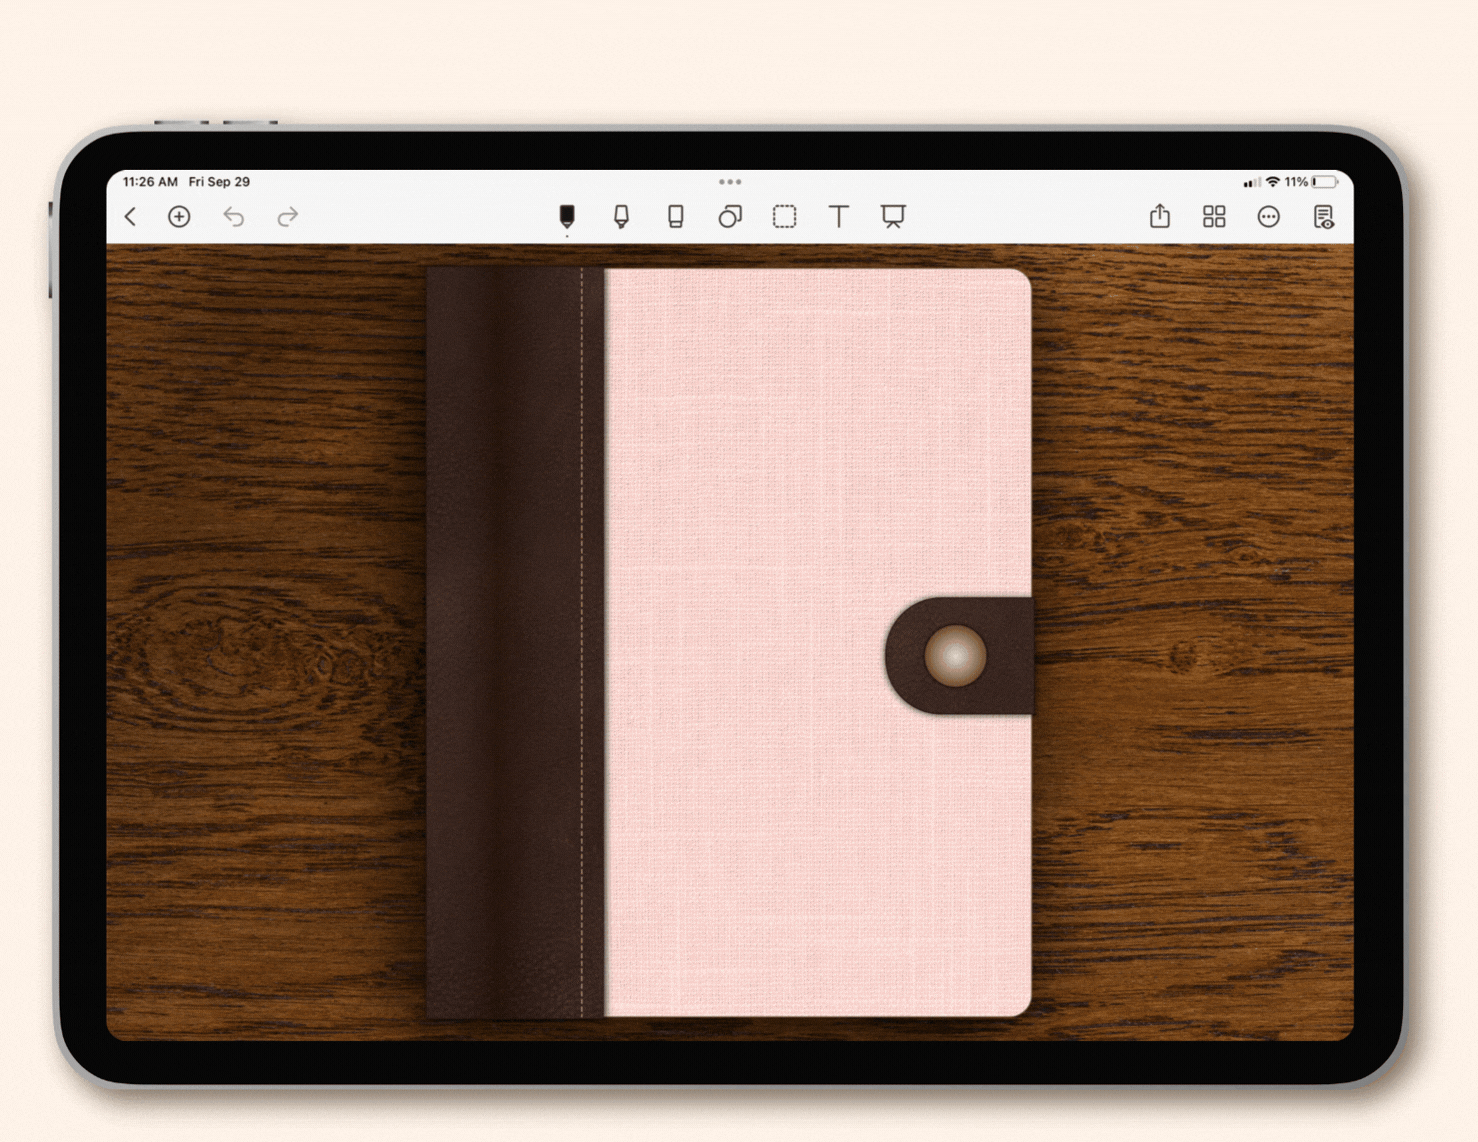Screen dimensions: 1478x1142
Task: Tap the battery percentage indicator
Action: [1297, 182]
